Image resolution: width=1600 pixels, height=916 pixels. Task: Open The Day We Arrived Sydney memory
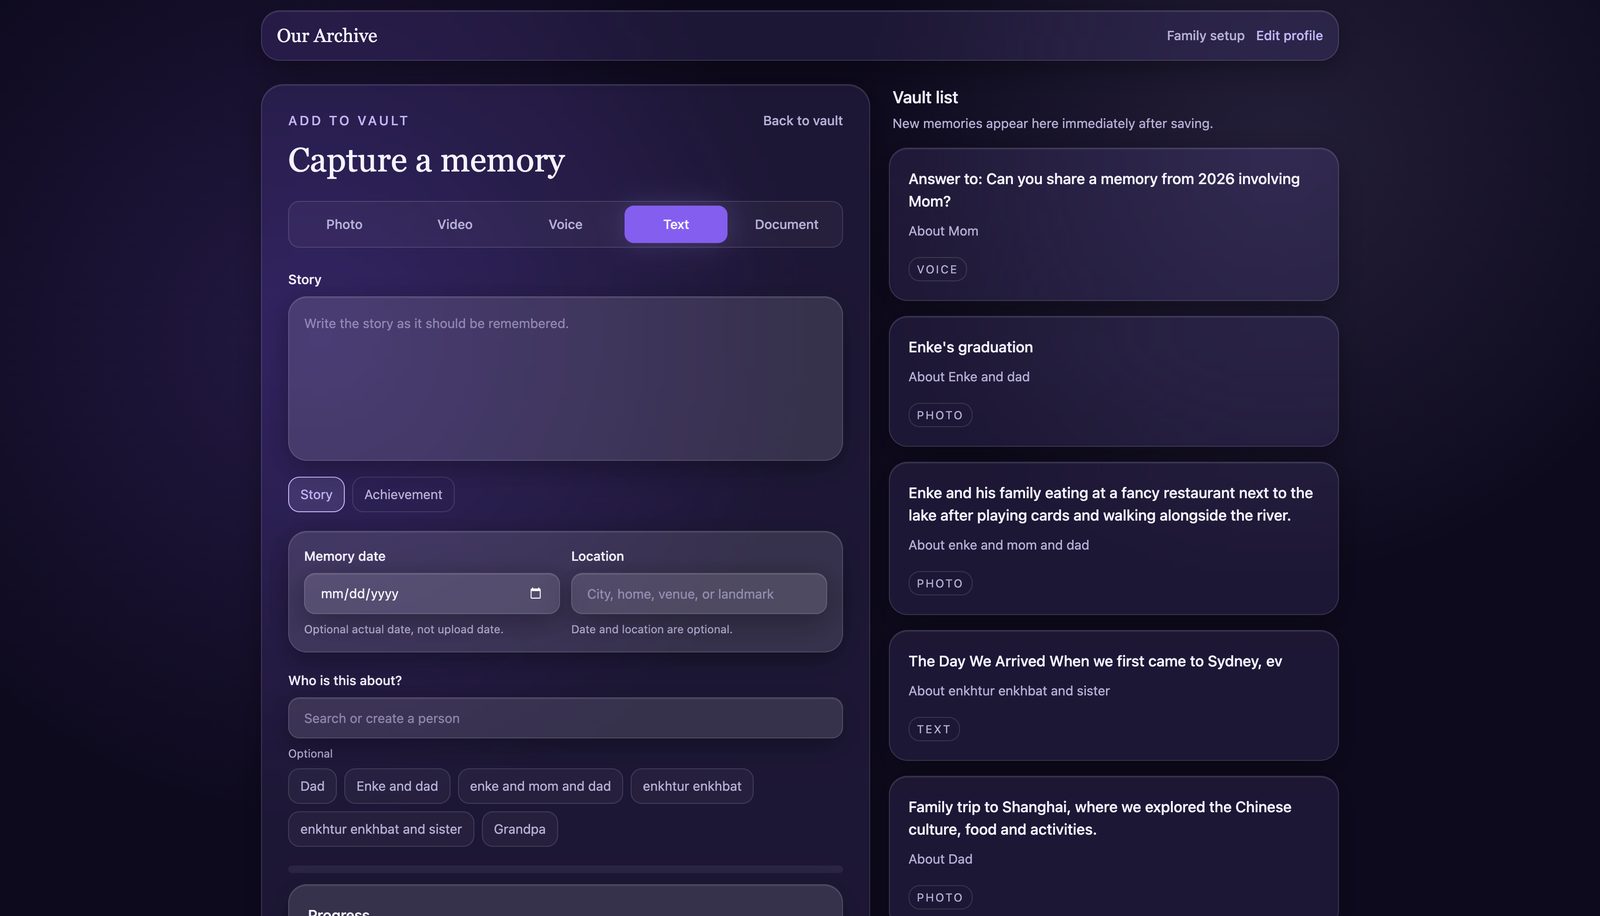click(1113, 695)
